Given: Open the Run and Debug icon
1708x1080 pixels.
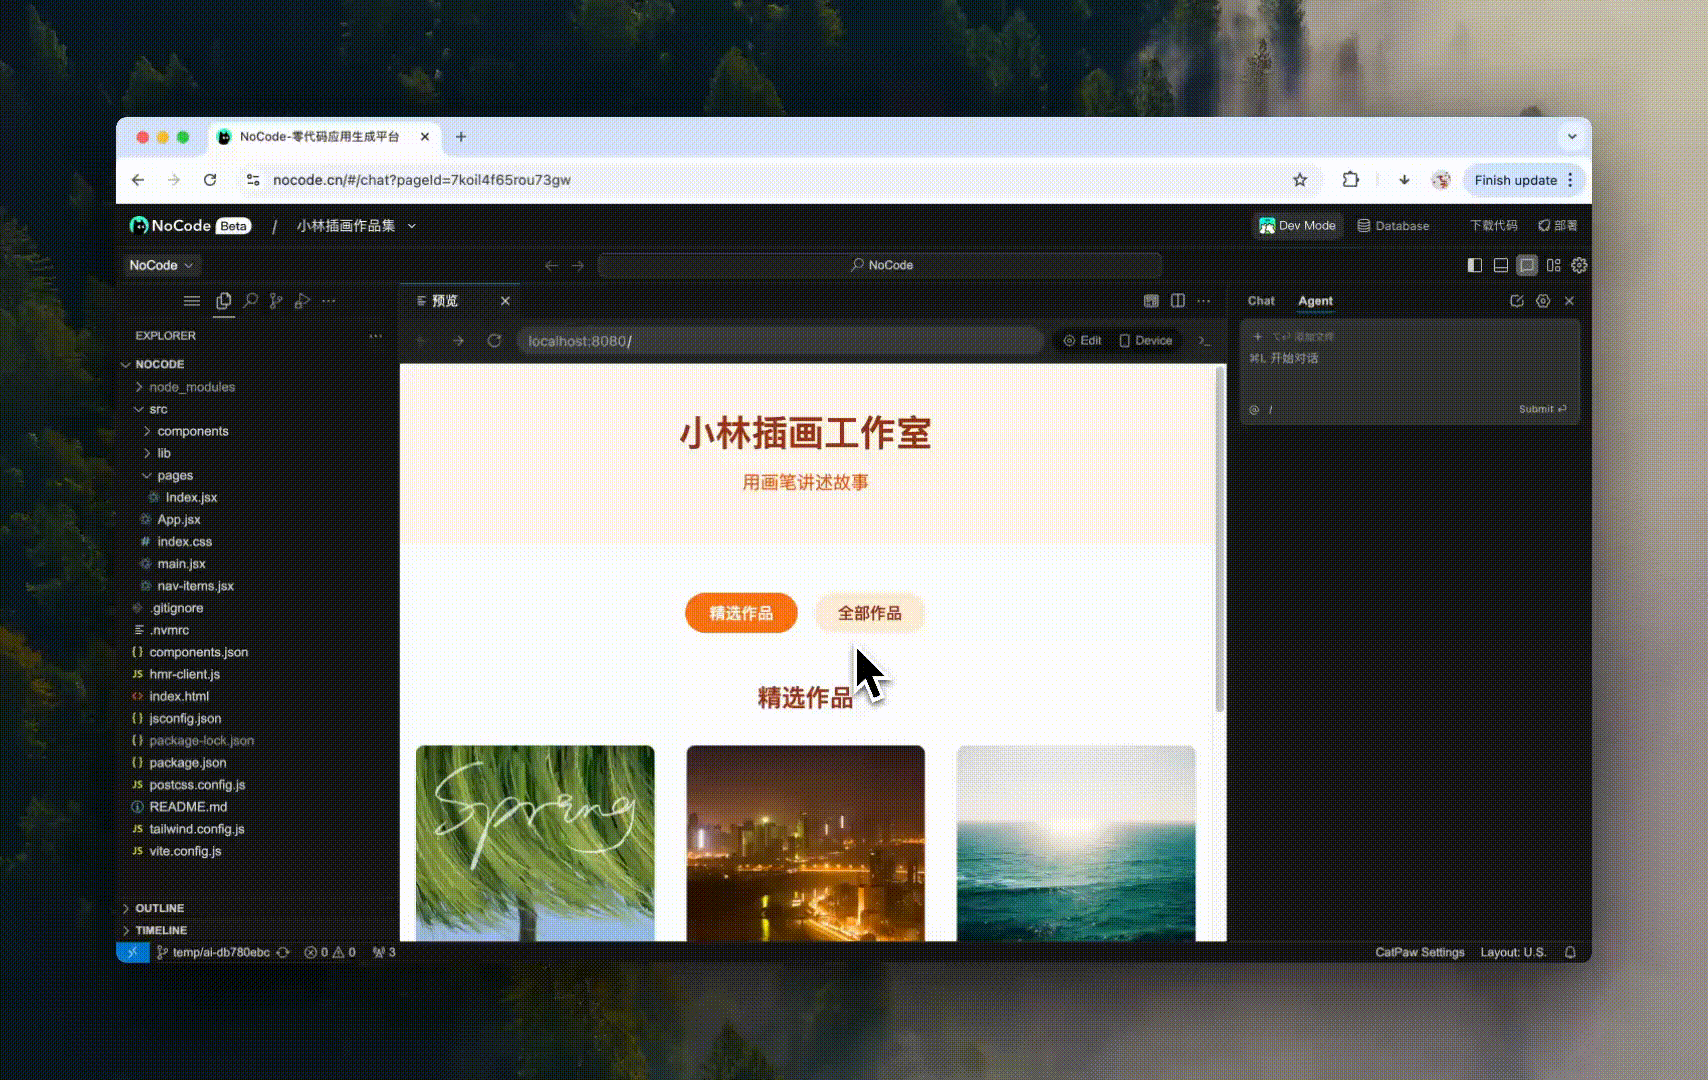Looking at the screenshot, I should tap(303, 301).
